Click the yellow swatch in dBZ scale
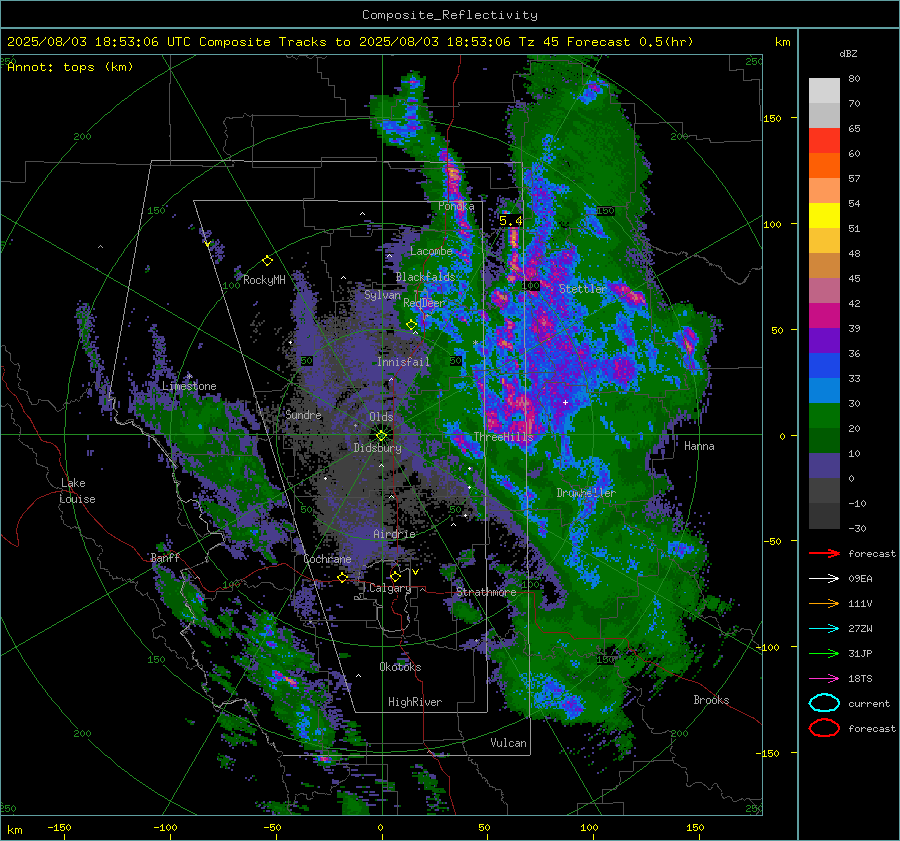The image size is (900, 841). pos(824,215)
